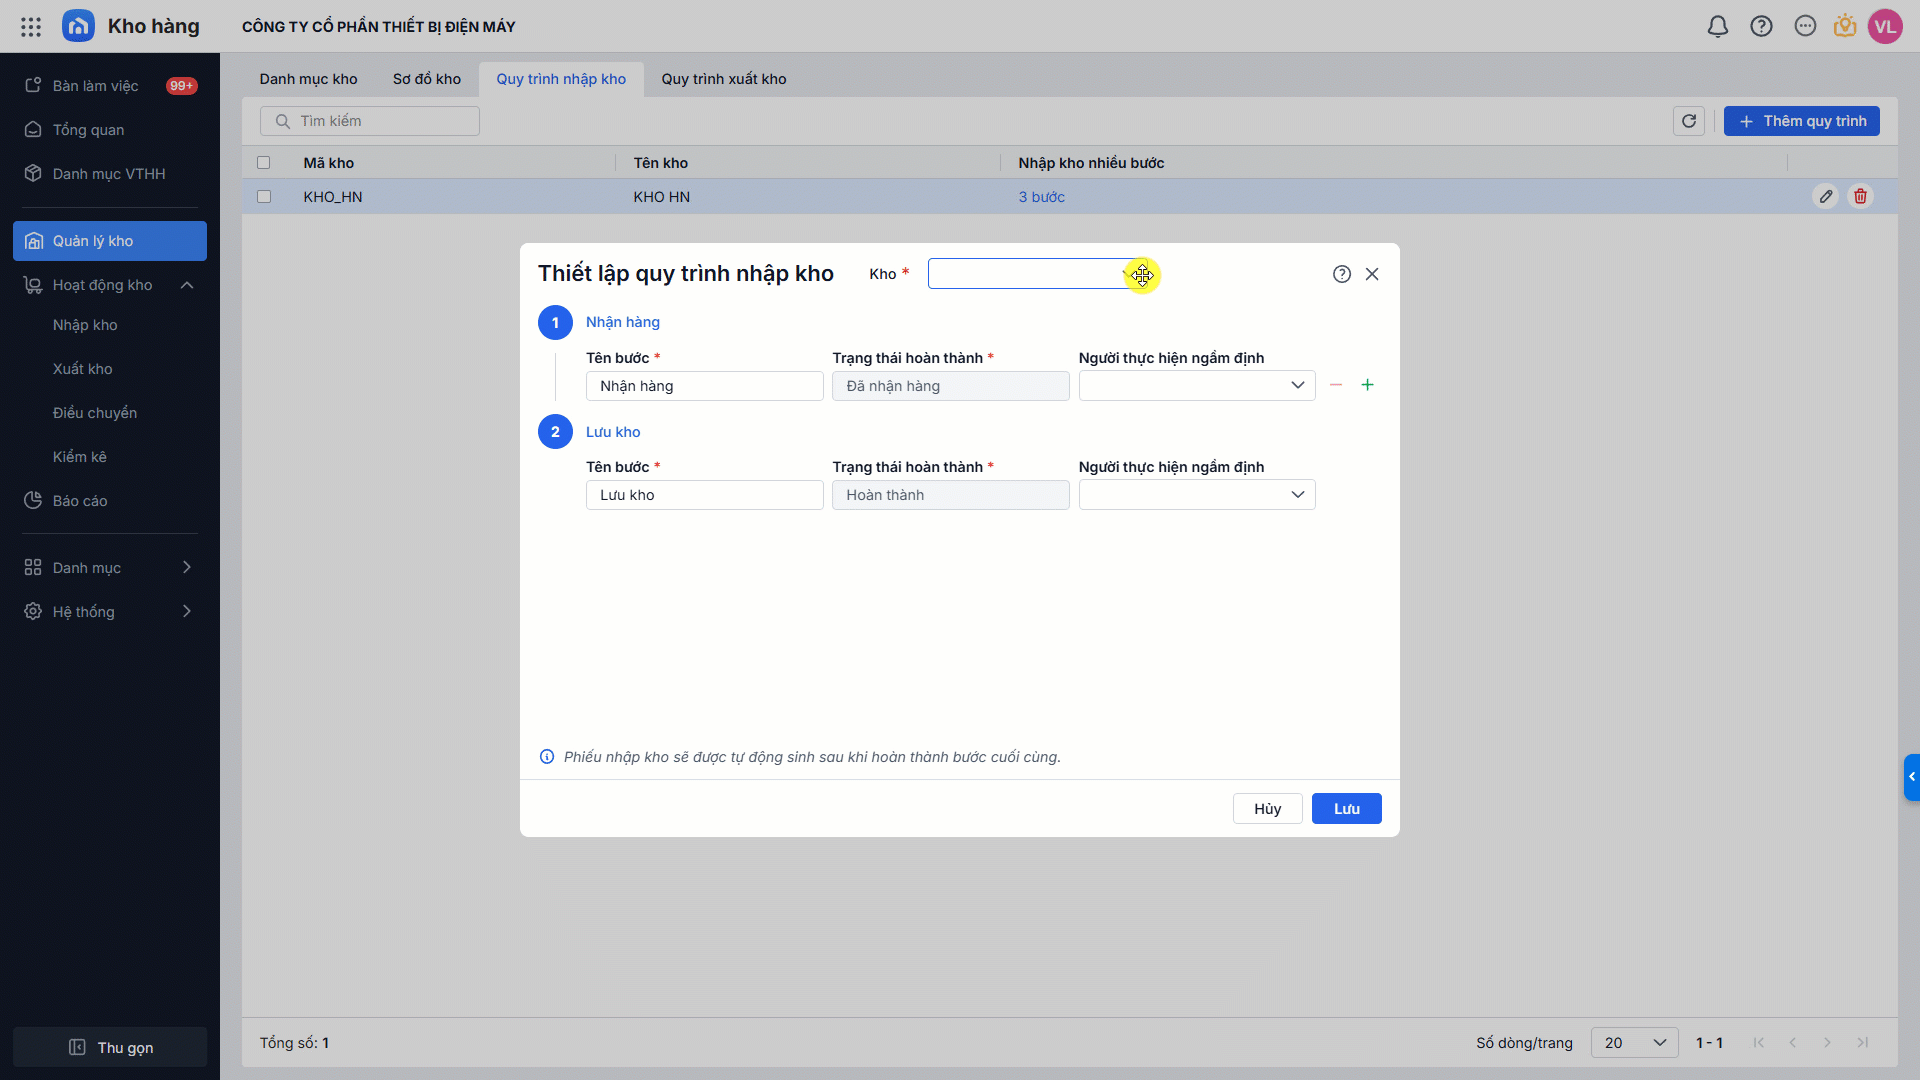Click the Tên bước field containing Lưu kho
The height and width of the screenshot is (1080, 1920).
[704, 495]
